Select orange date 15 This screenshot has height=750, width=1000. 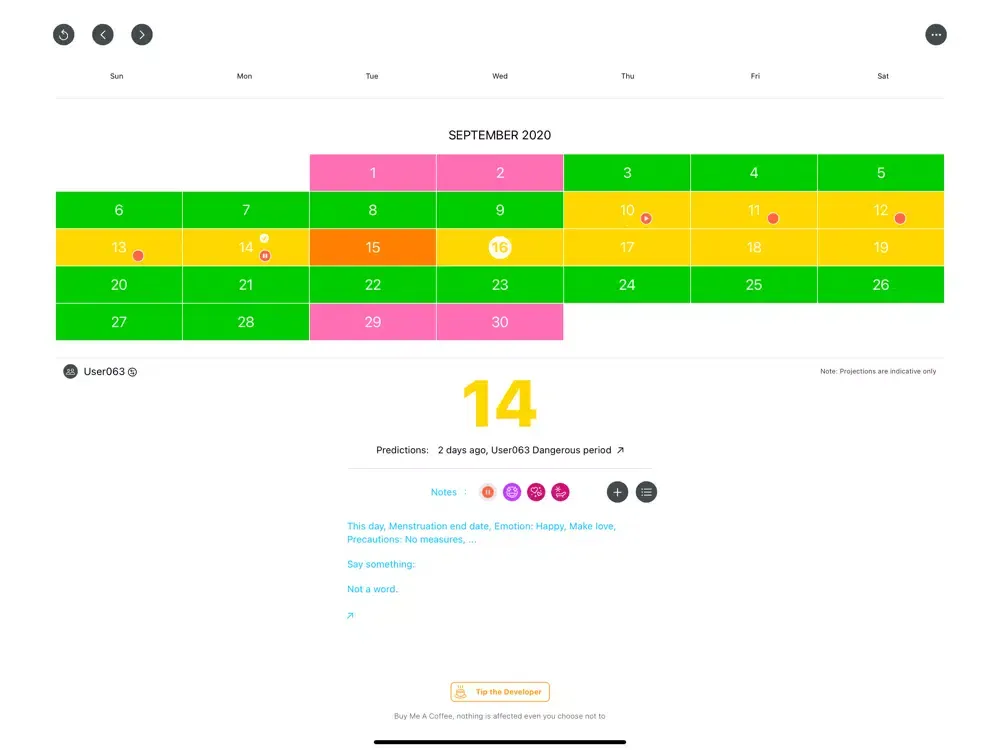click(373, 247)
